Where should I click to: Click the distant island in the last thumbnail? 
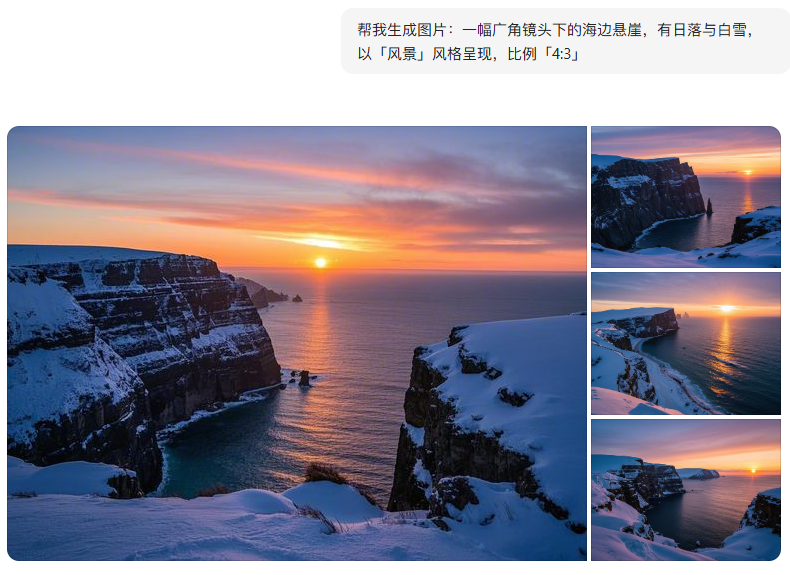(698, 474)
